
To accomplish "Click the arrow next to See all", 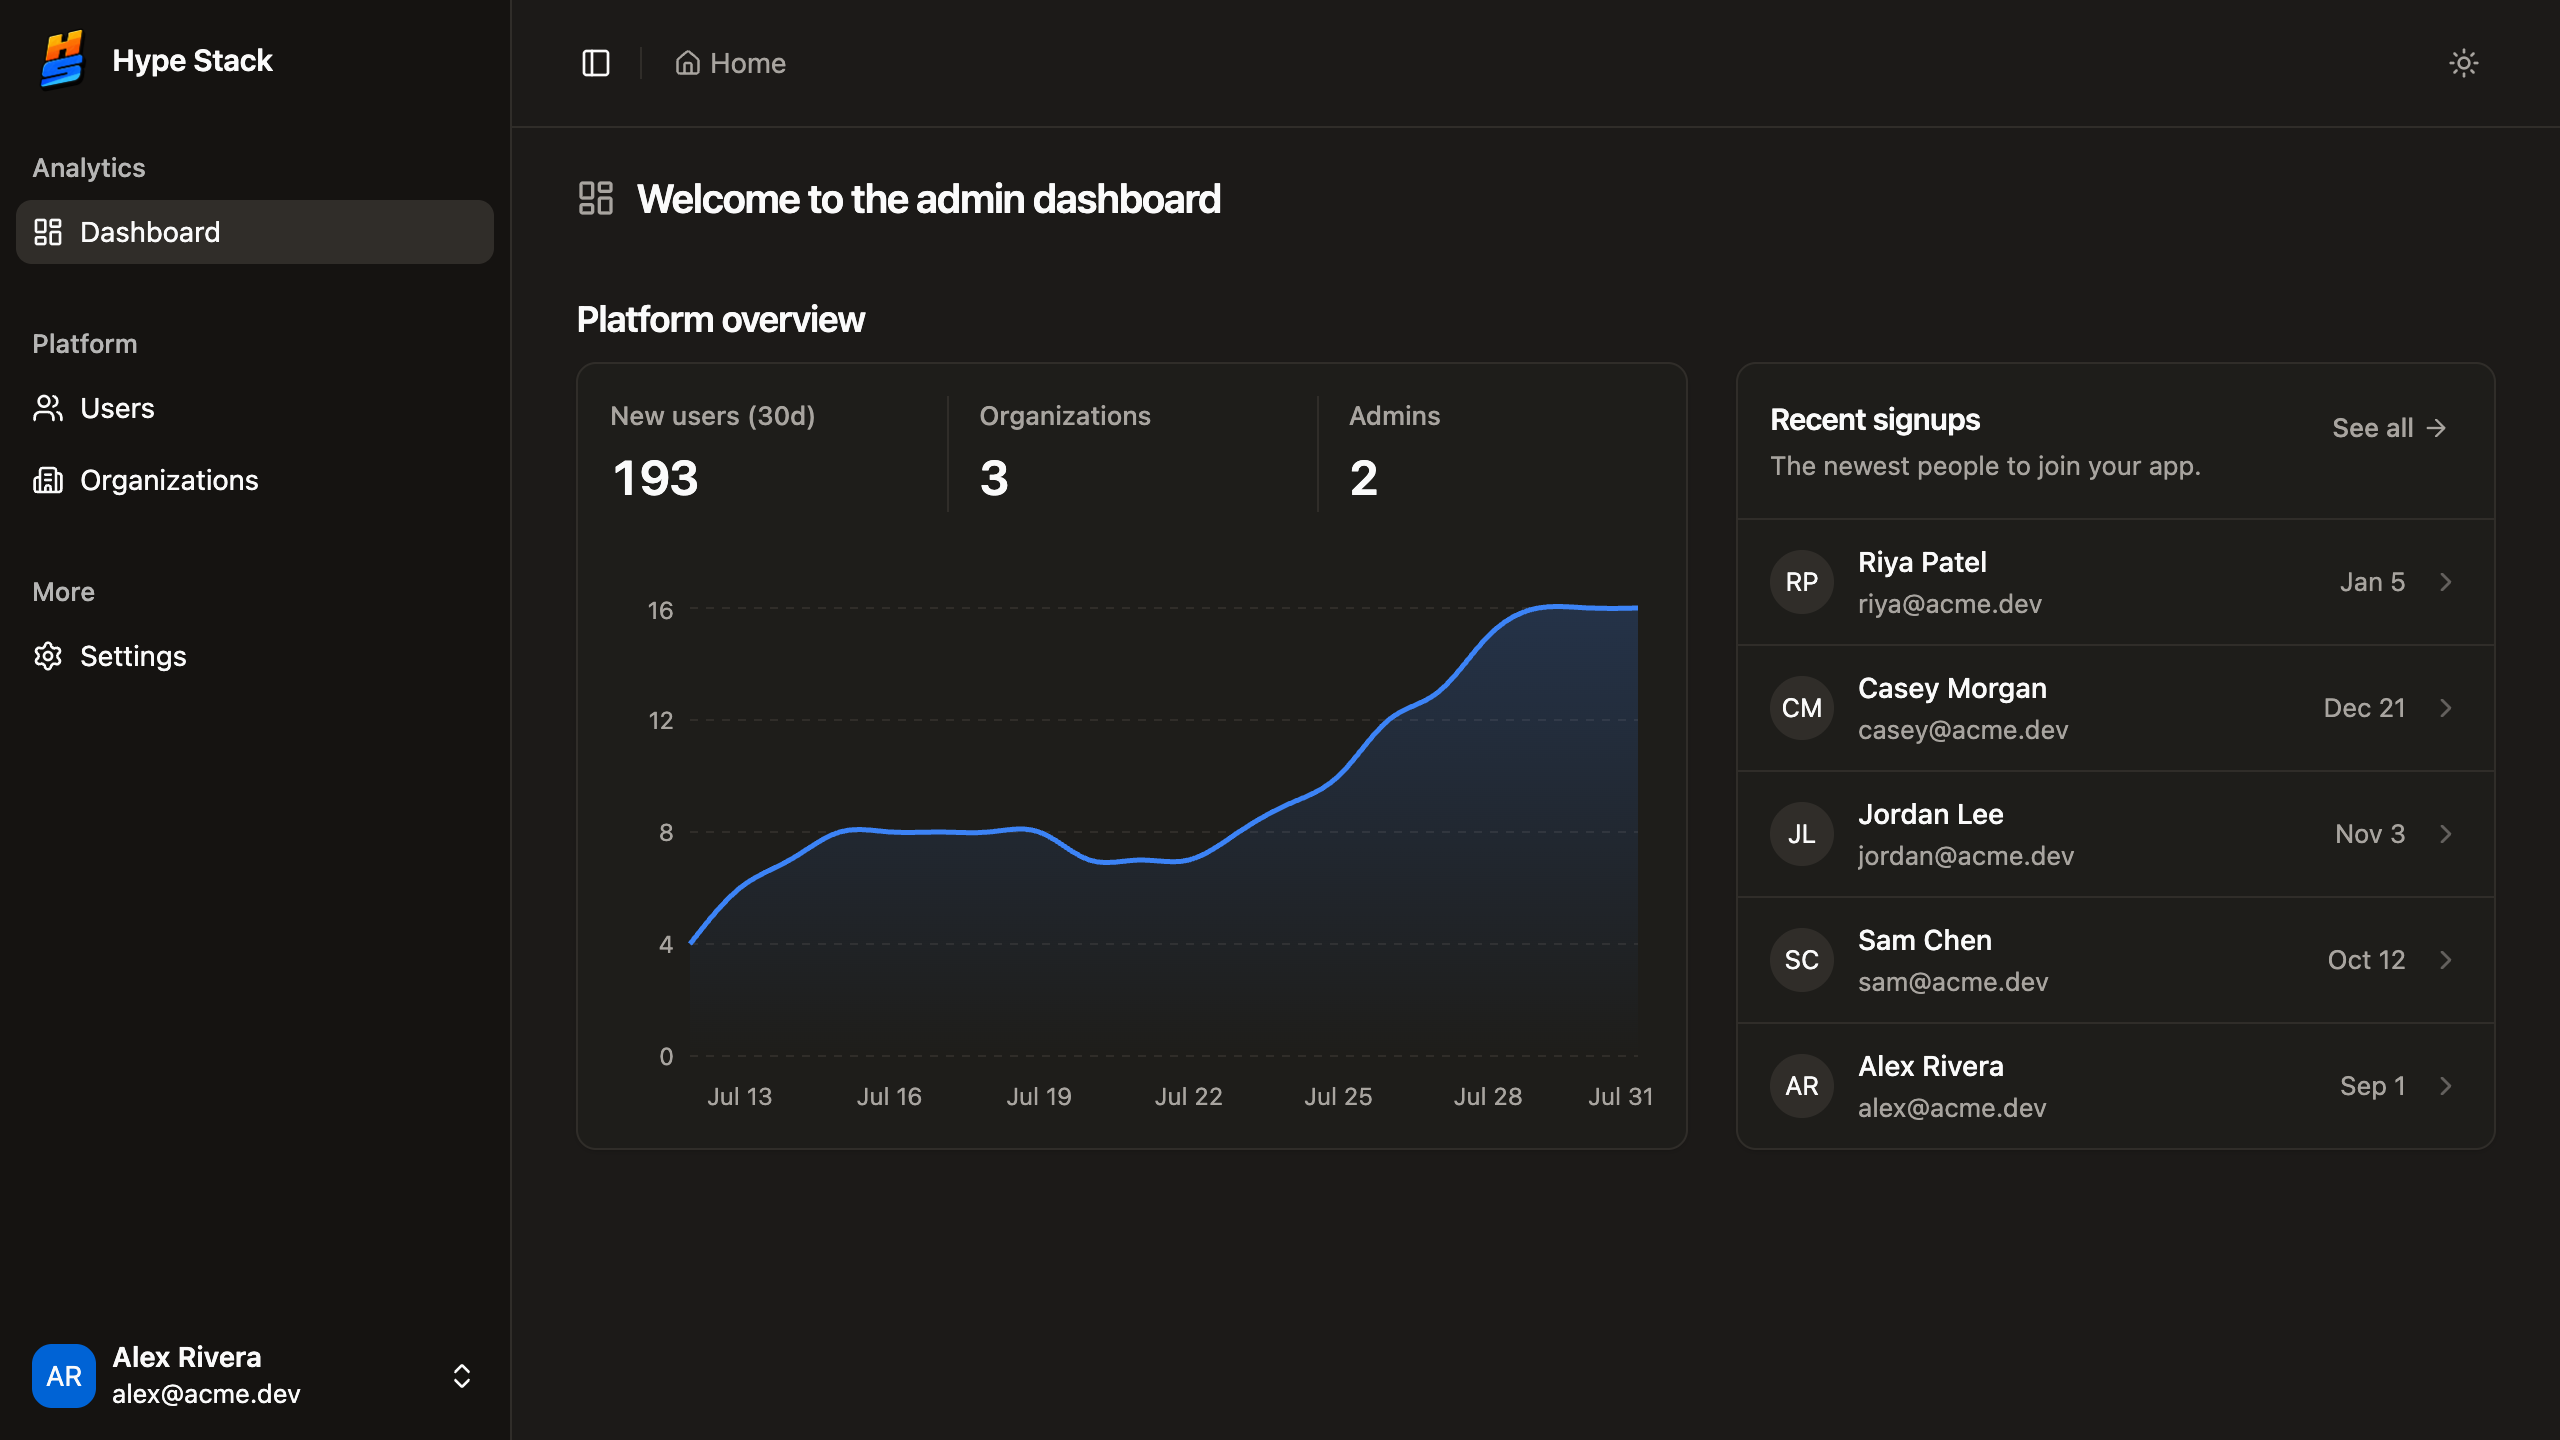I will pyautogui.click(x=2437, y=428).
